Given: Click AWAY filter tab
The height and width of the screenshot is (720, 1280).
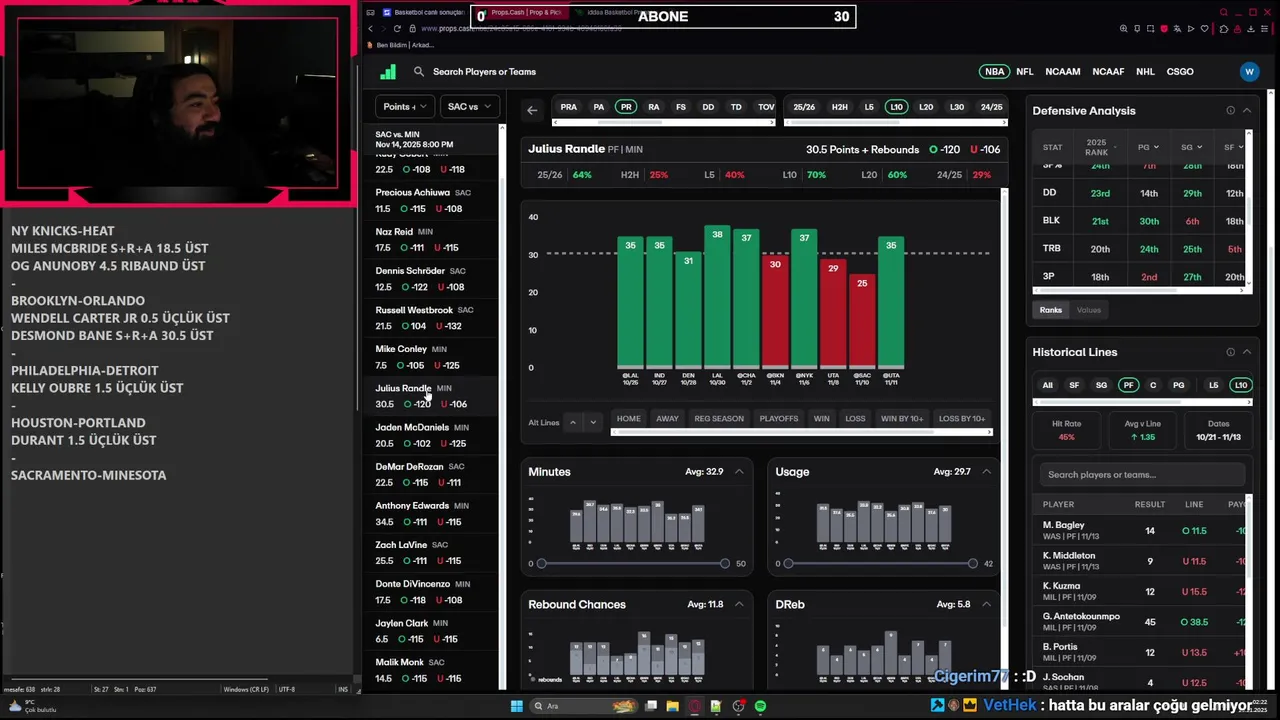Looking at the screenshot, I should (x=667, y=418).
